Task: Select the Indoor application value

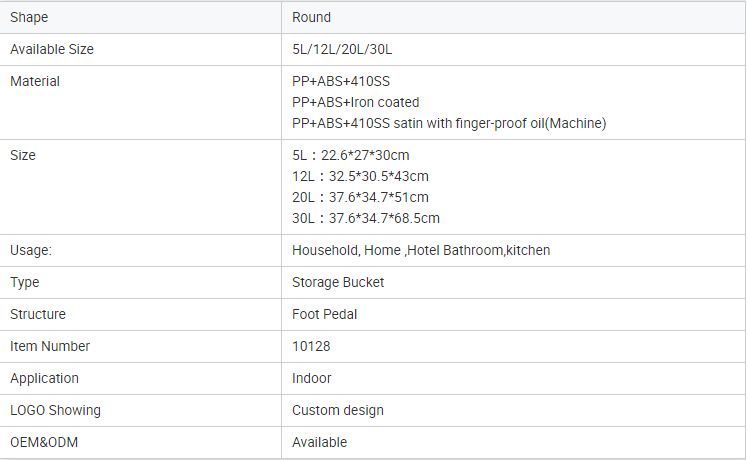Action: [311, 378]
